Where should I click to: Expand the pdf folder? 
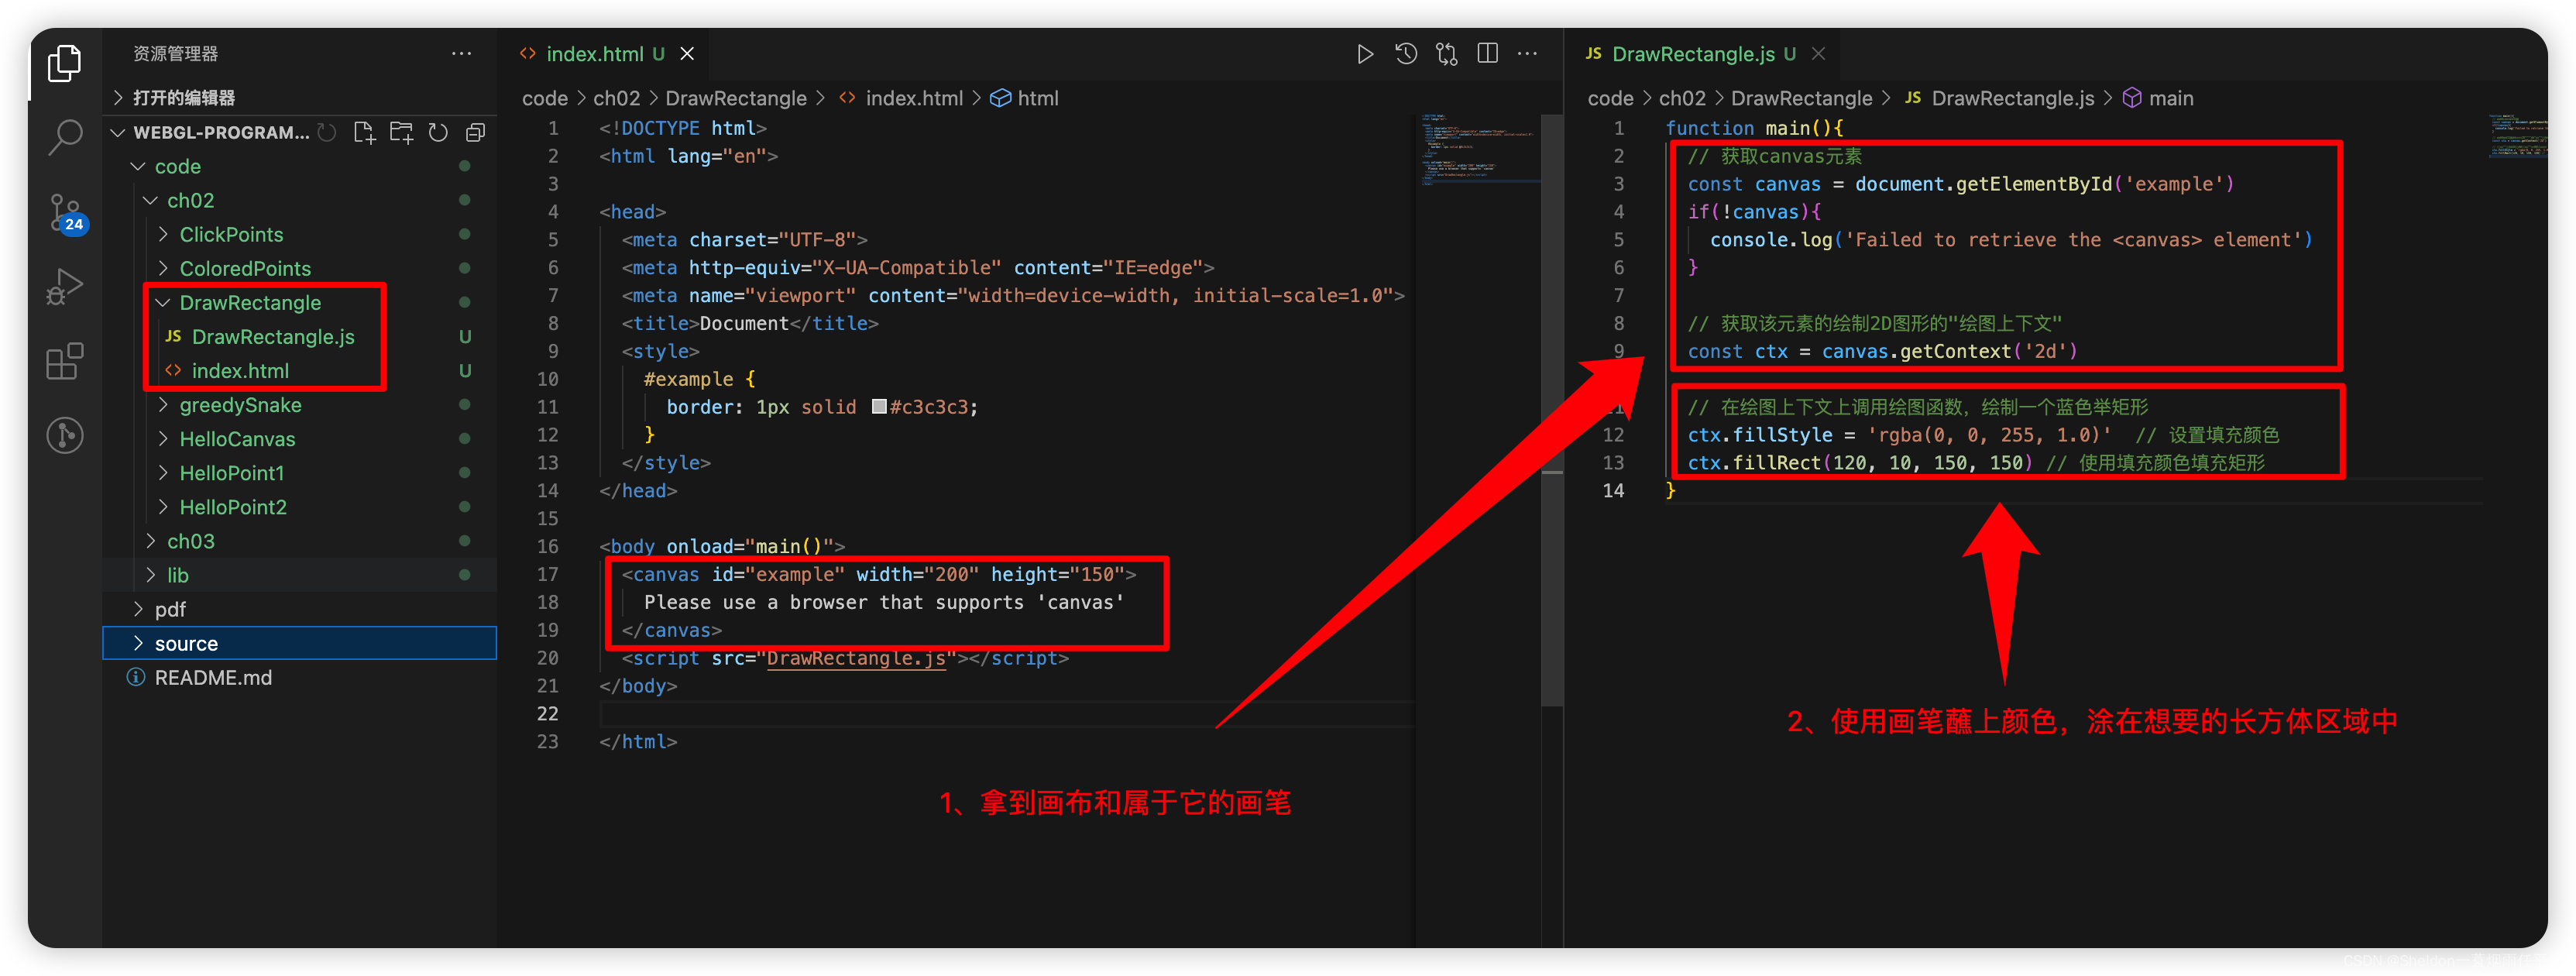(170, 609)
